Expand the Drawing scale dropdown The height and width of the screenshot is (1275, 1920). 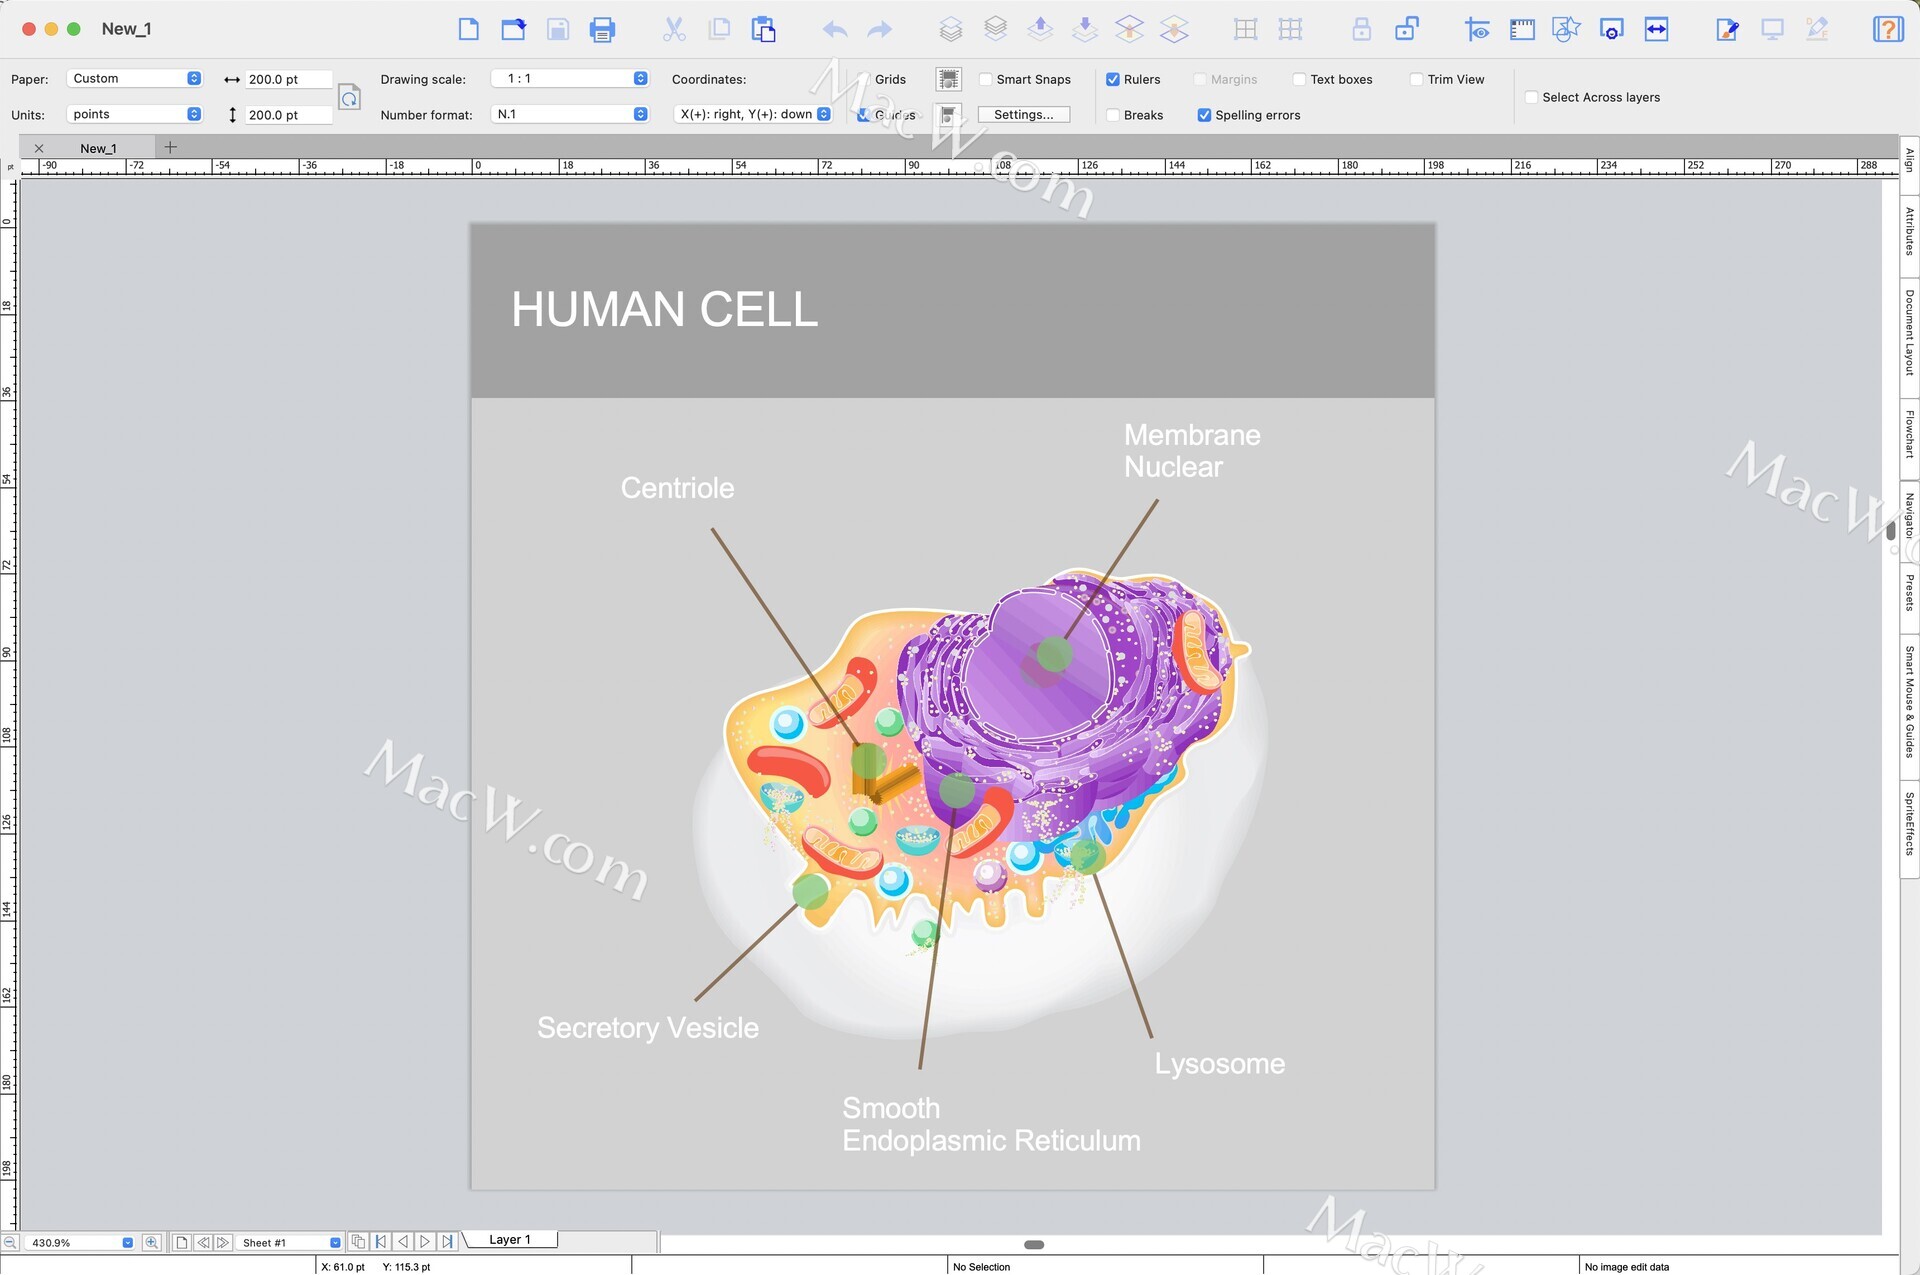(570, 78)
